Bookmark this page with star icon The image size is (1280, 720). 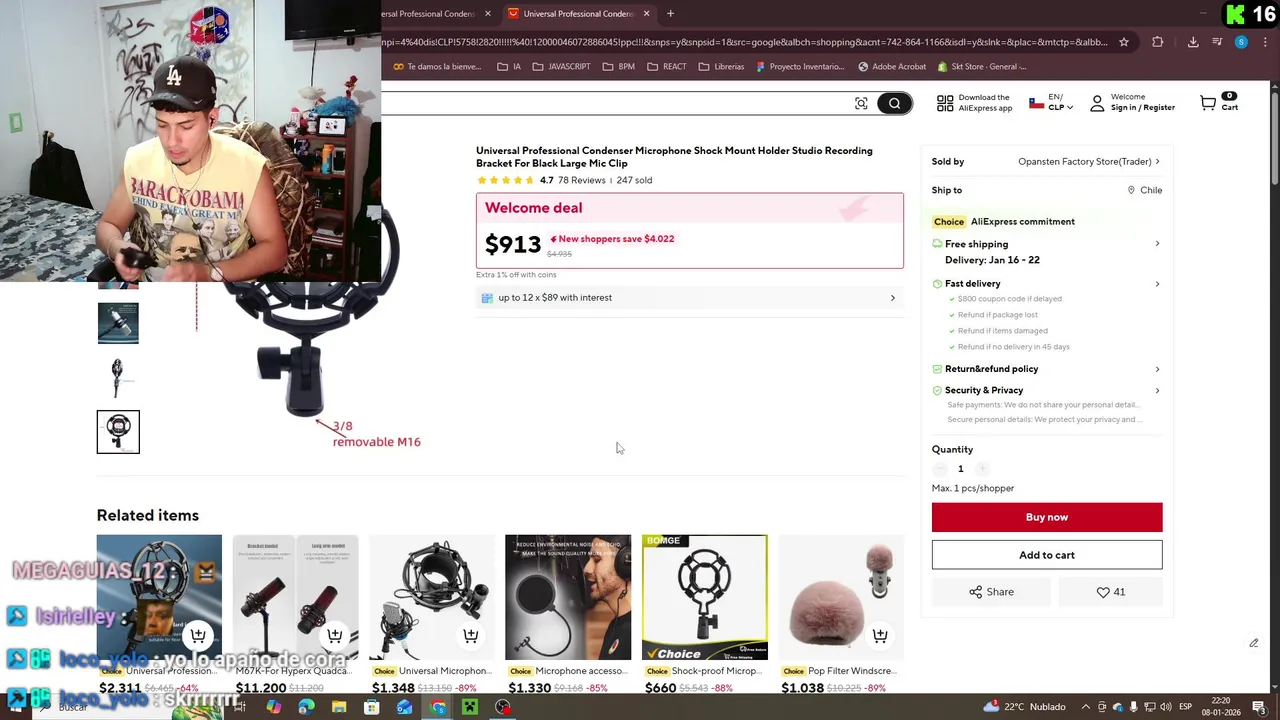point(1124,42)
